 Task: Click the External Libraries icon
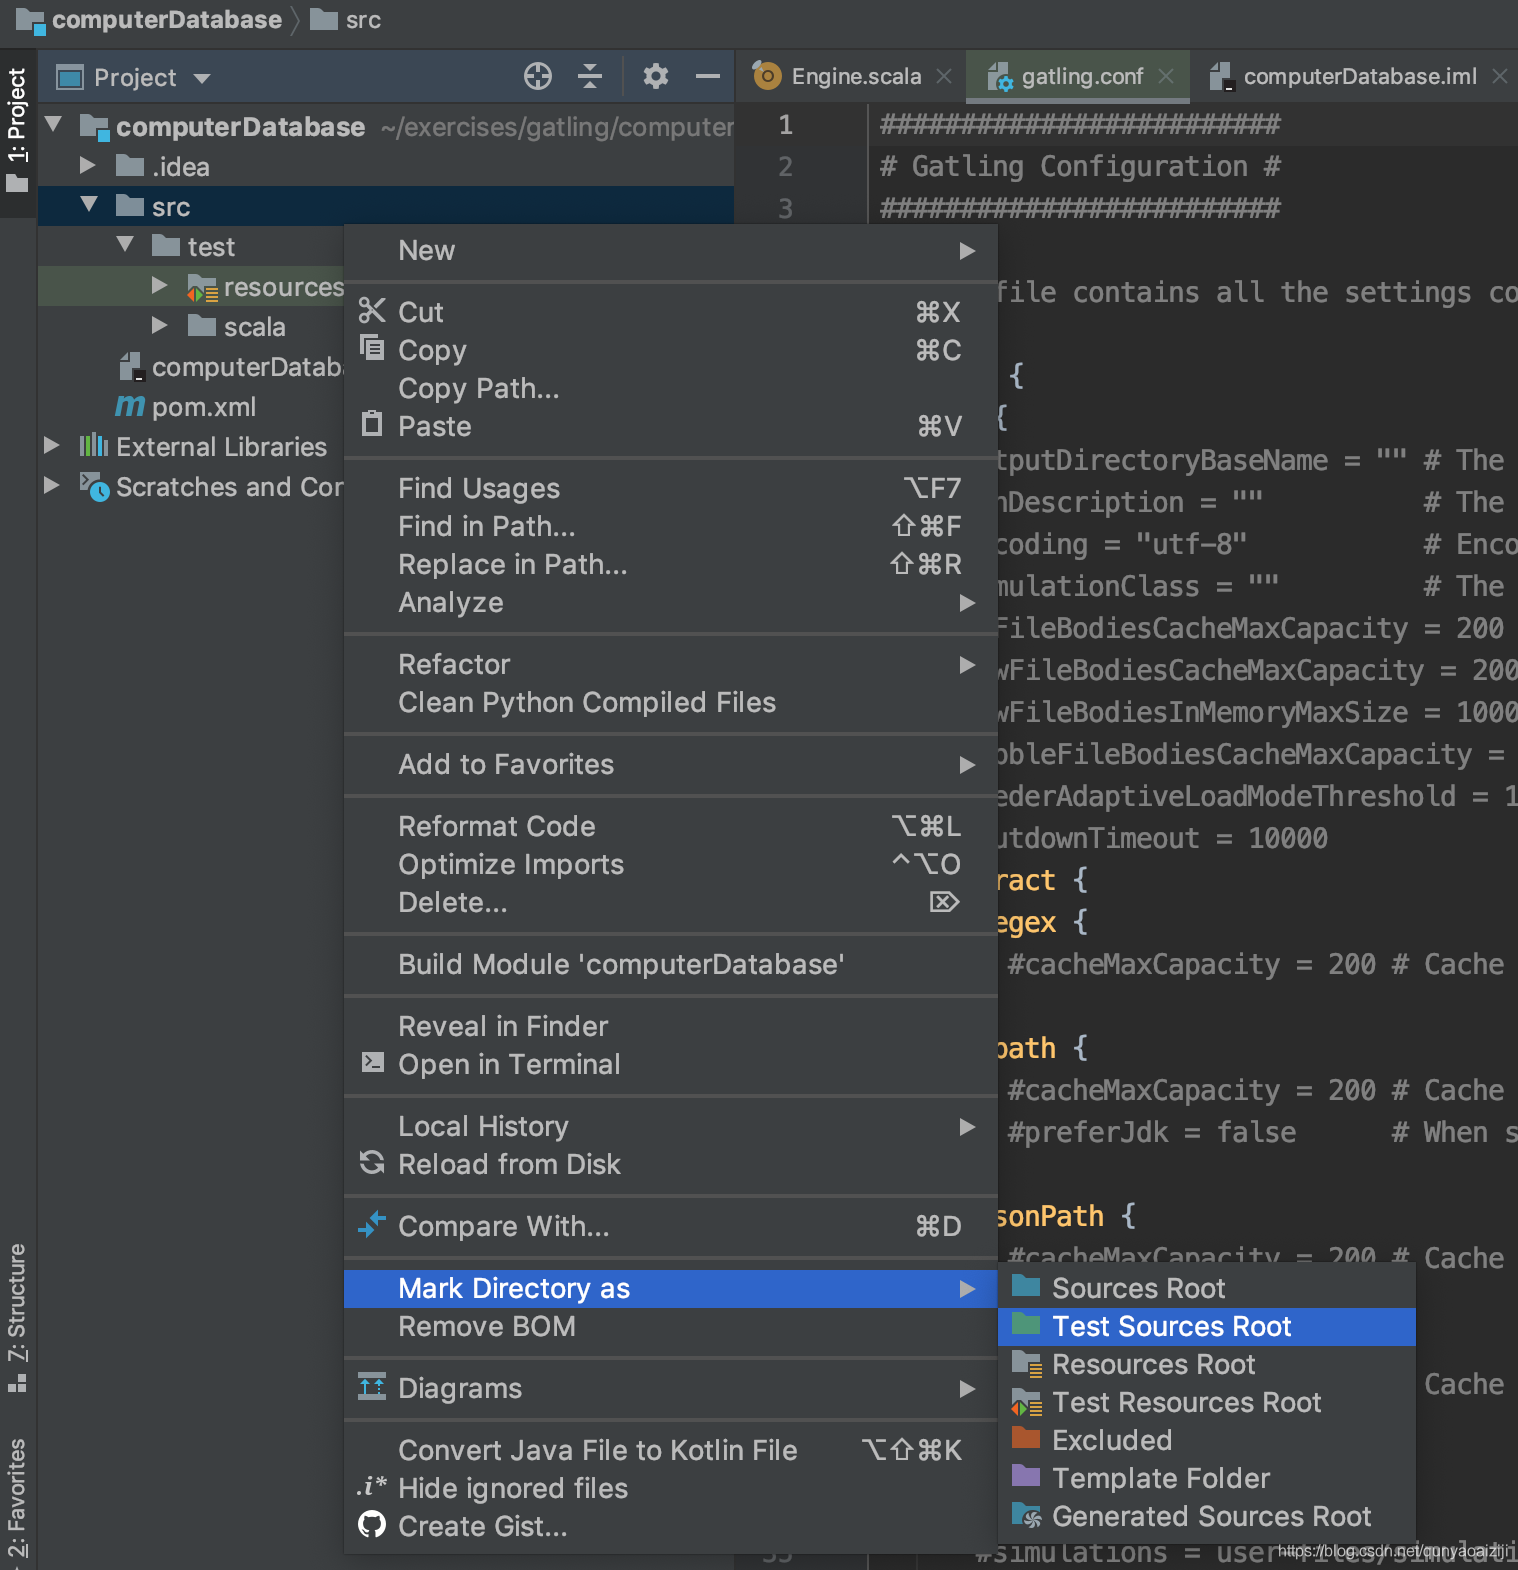coord(94,445)
